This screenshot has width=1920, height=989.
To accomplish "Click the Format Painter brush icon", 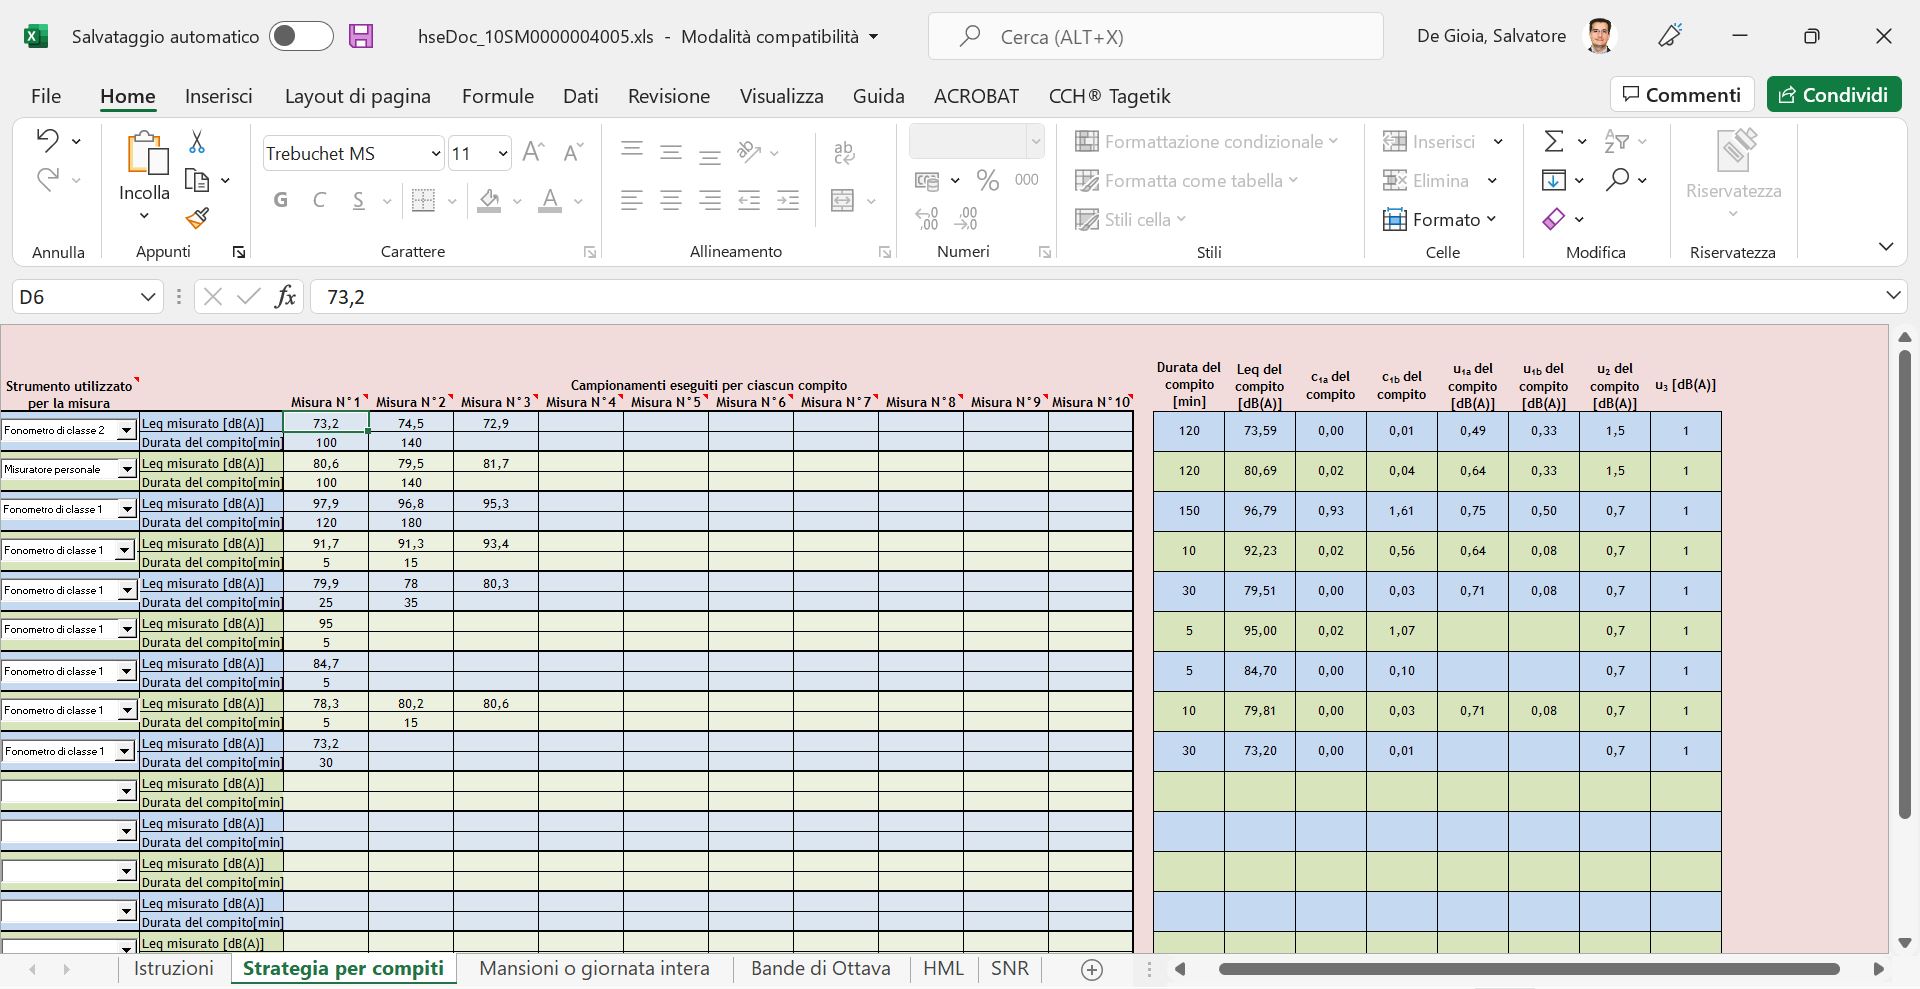I will [197, 218].
